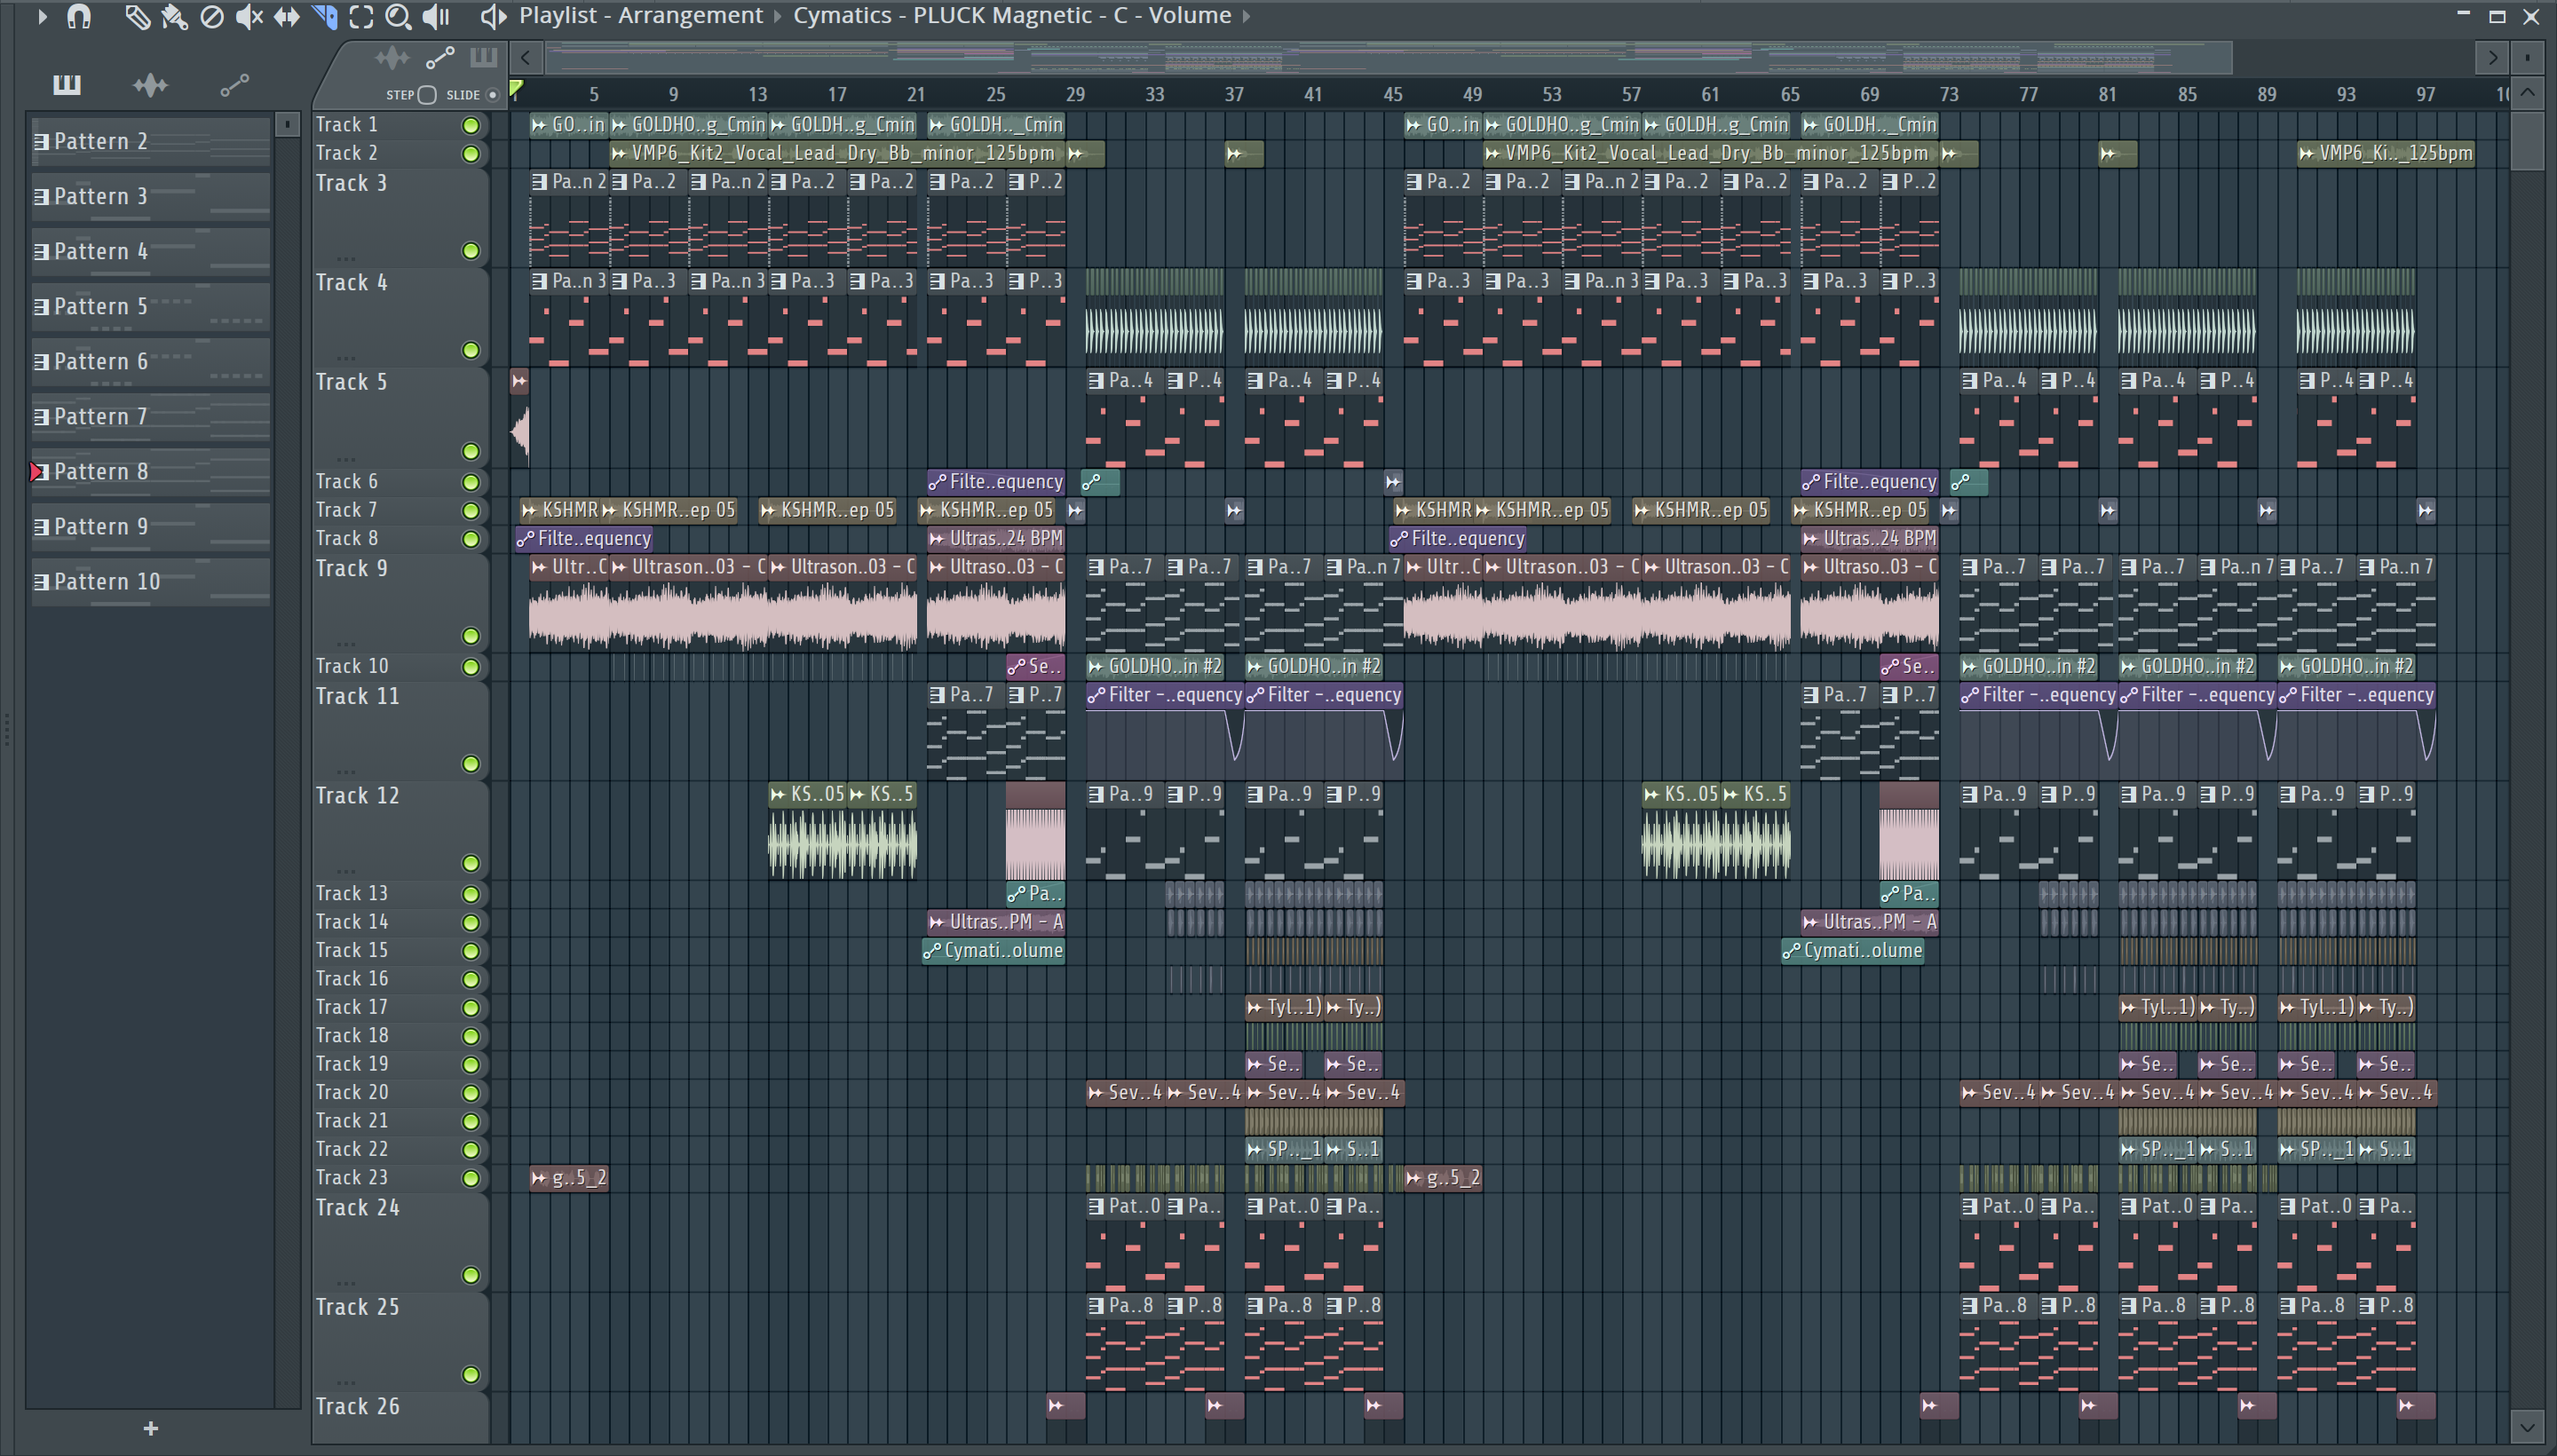Select Pattern 8 in the picker

150,471
